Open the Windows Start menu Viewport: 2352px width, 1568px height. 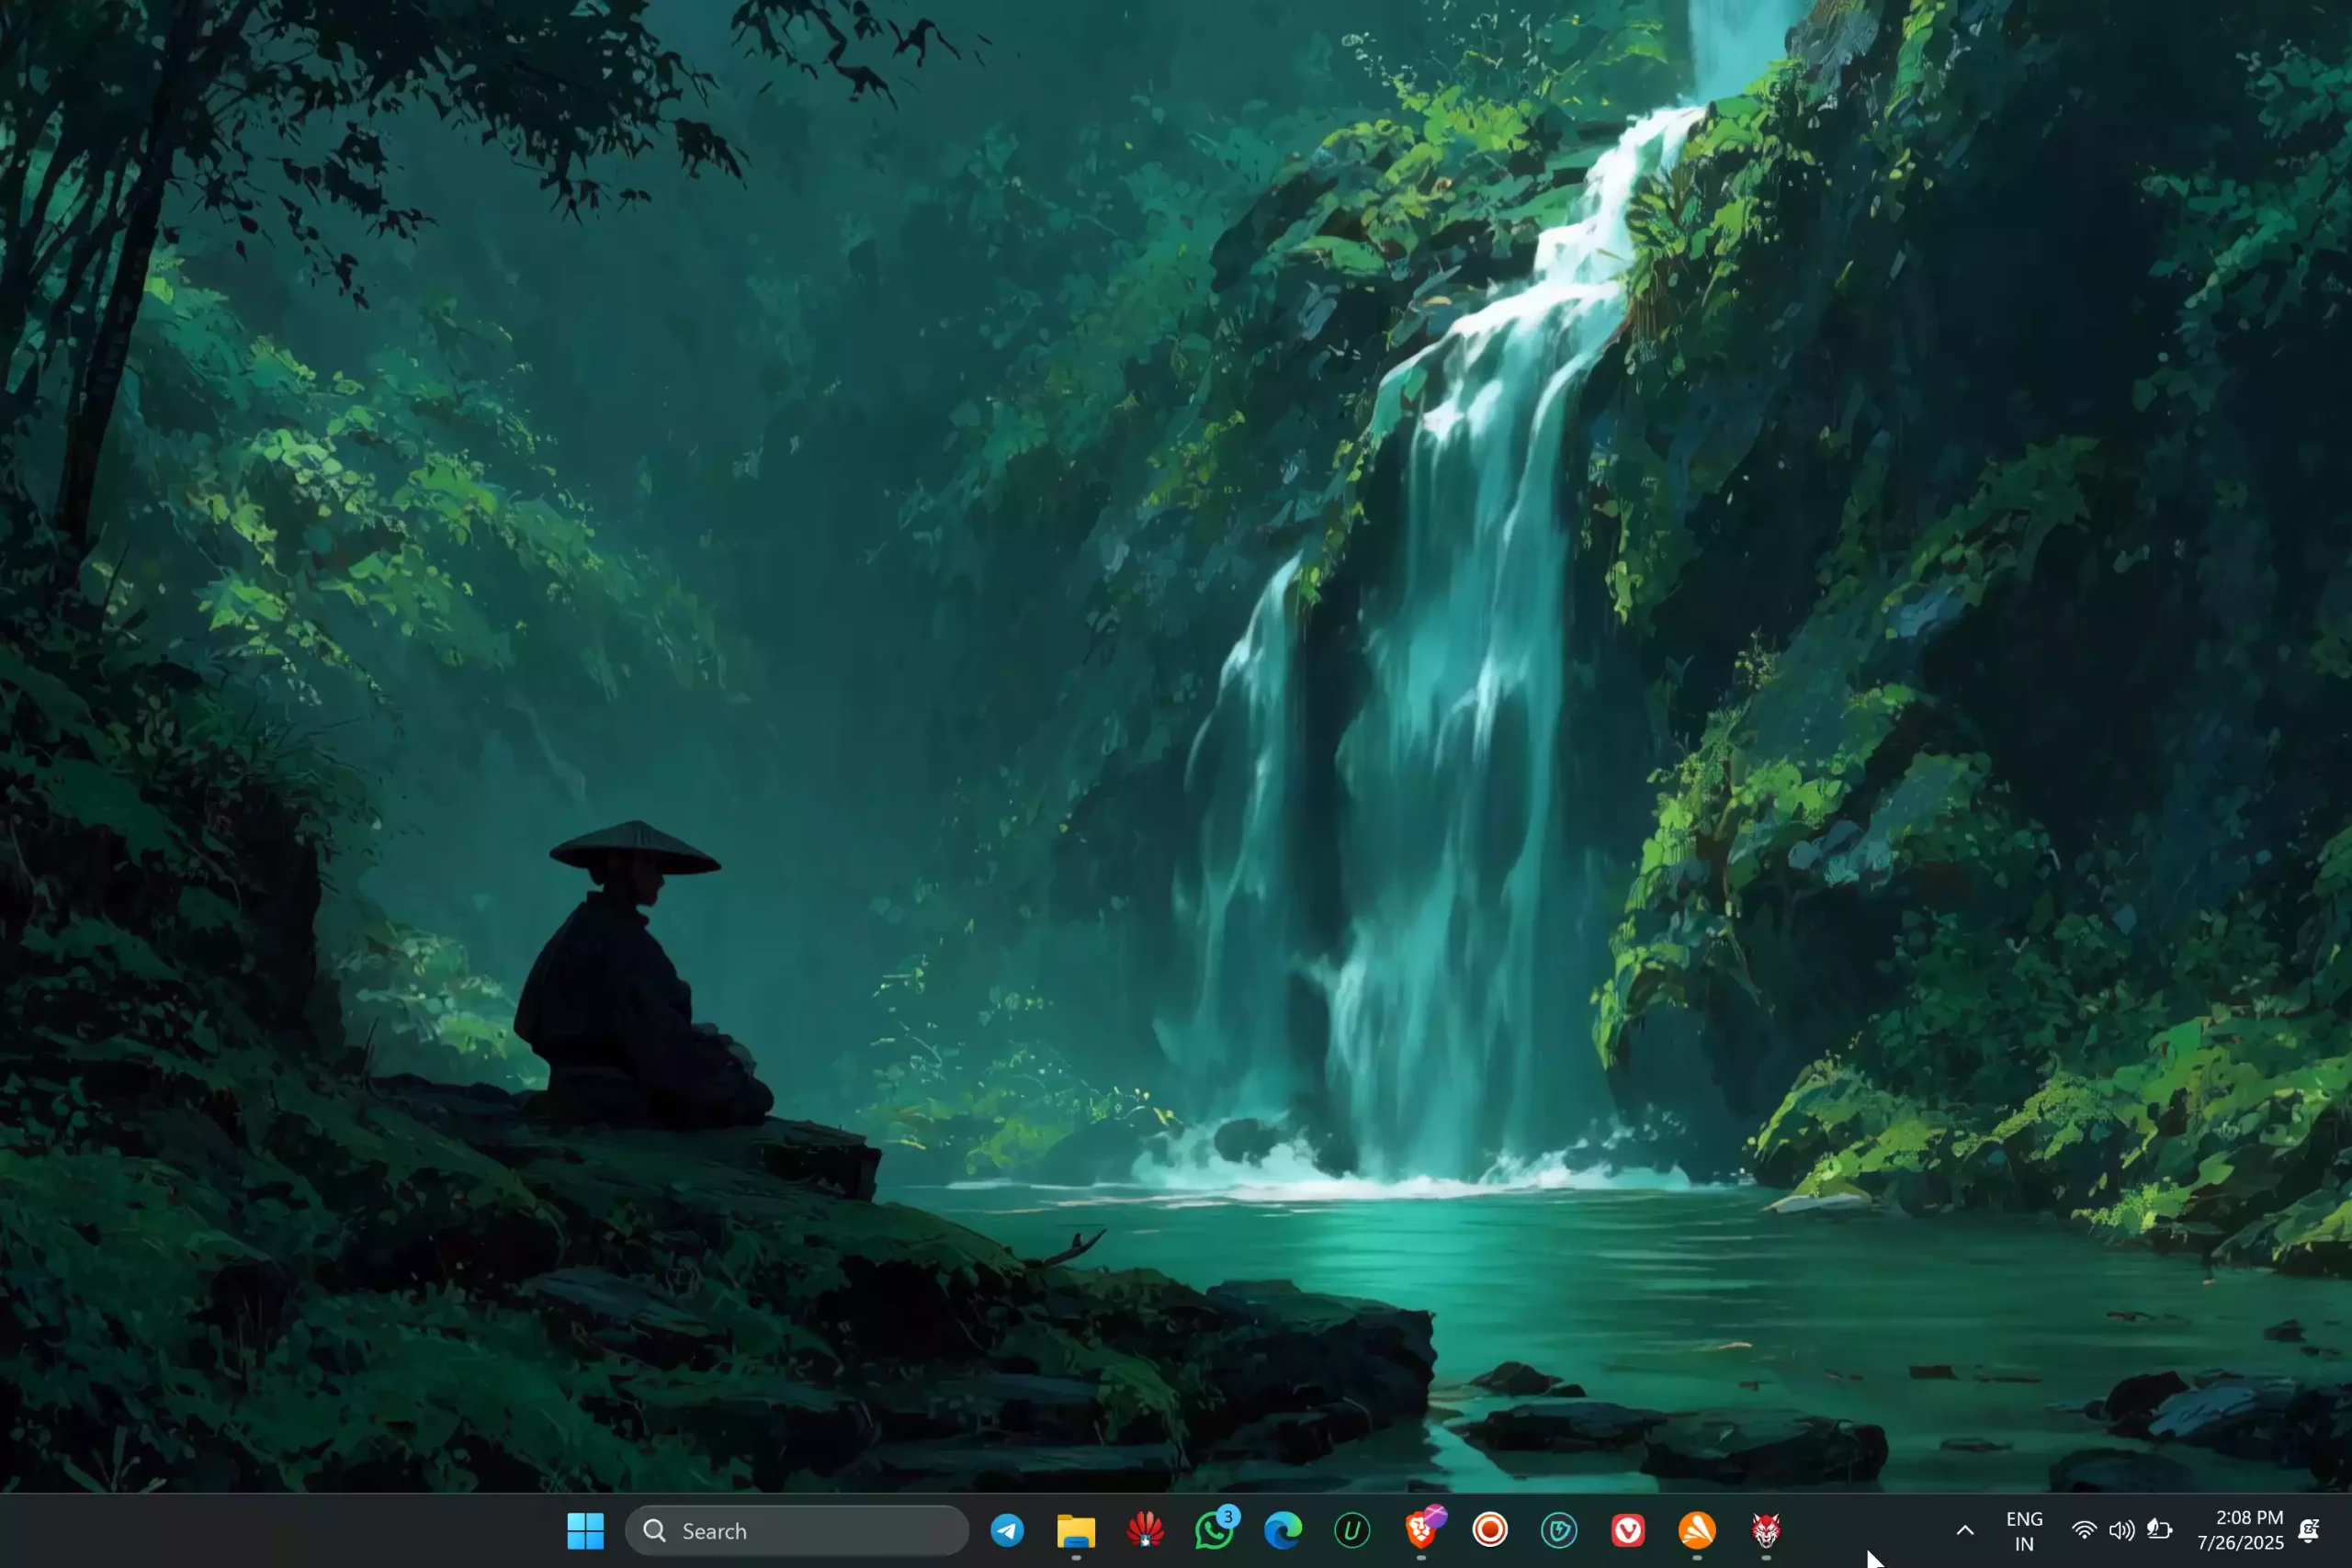point(585,1530)
